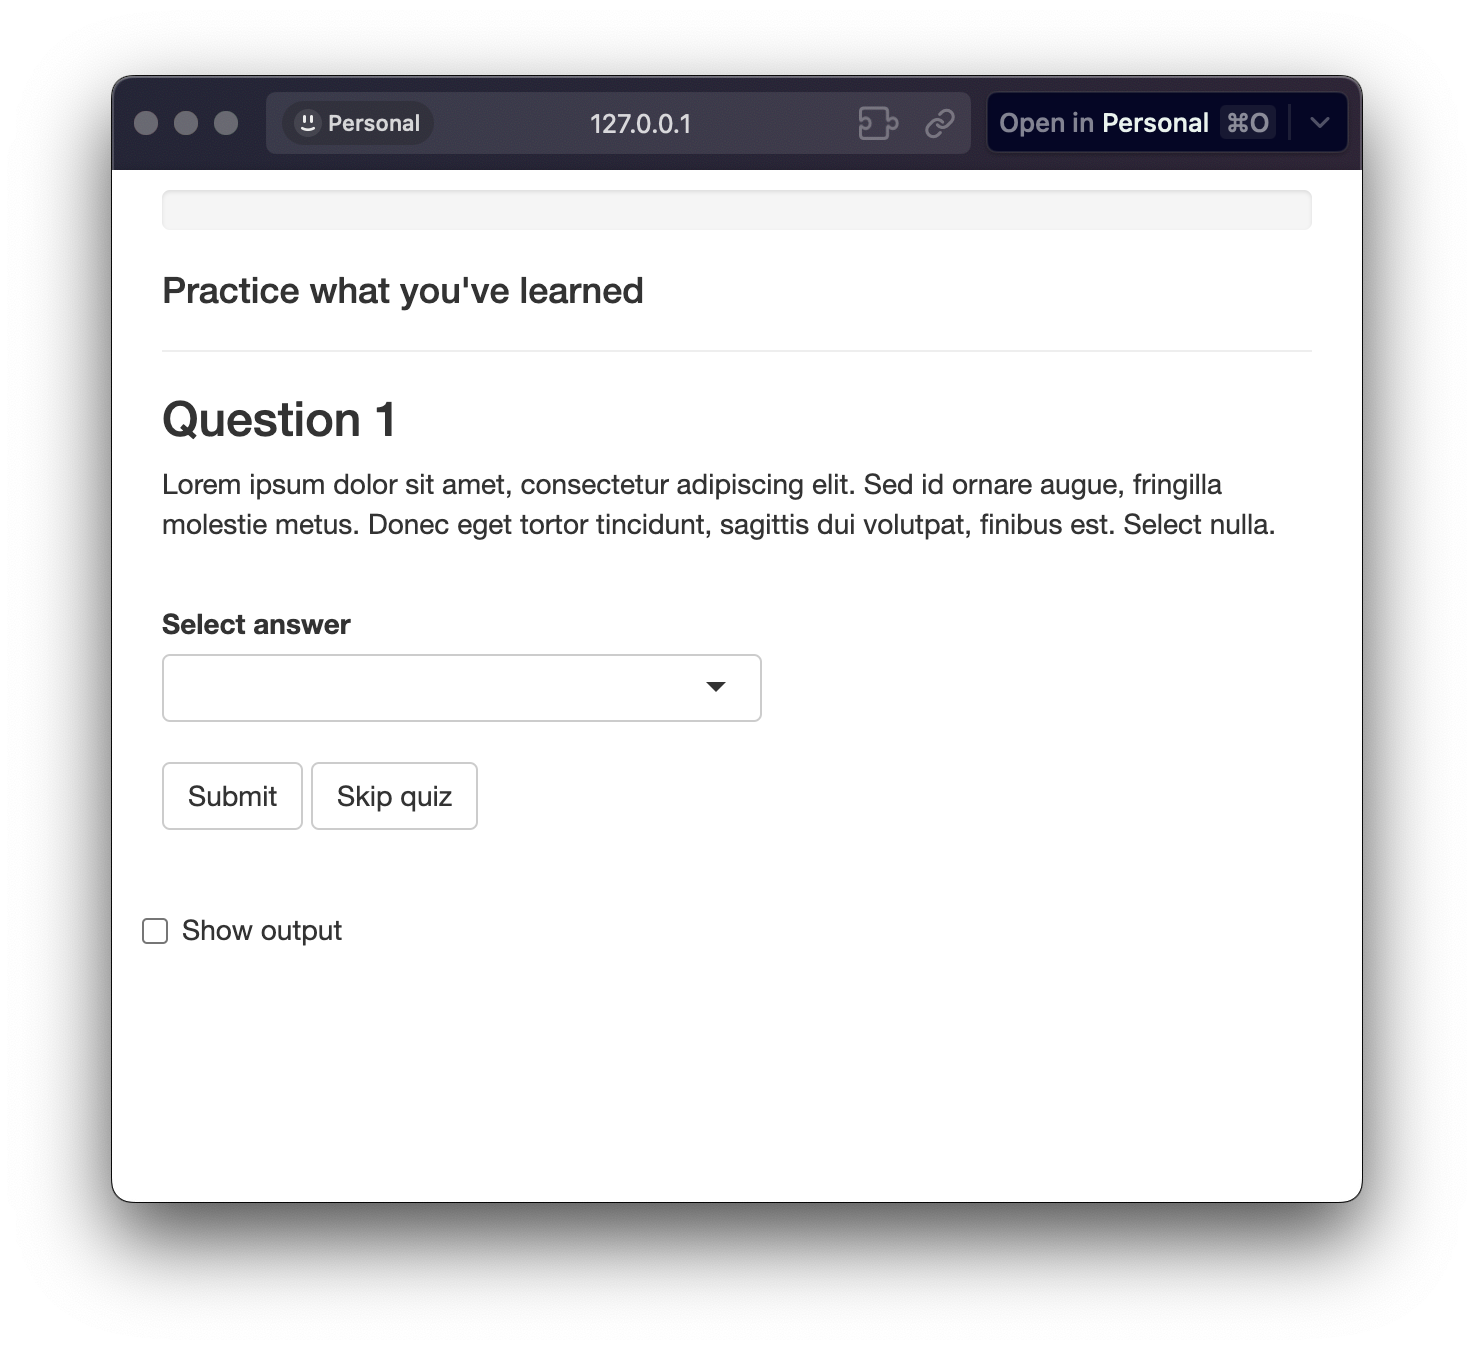1474x1350 pixels.
Task: Click the window close button
Action: 146,123
